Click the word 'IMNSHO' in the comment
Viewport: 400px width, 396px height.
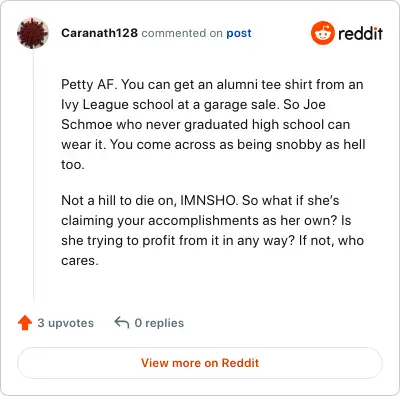(208, 200)
